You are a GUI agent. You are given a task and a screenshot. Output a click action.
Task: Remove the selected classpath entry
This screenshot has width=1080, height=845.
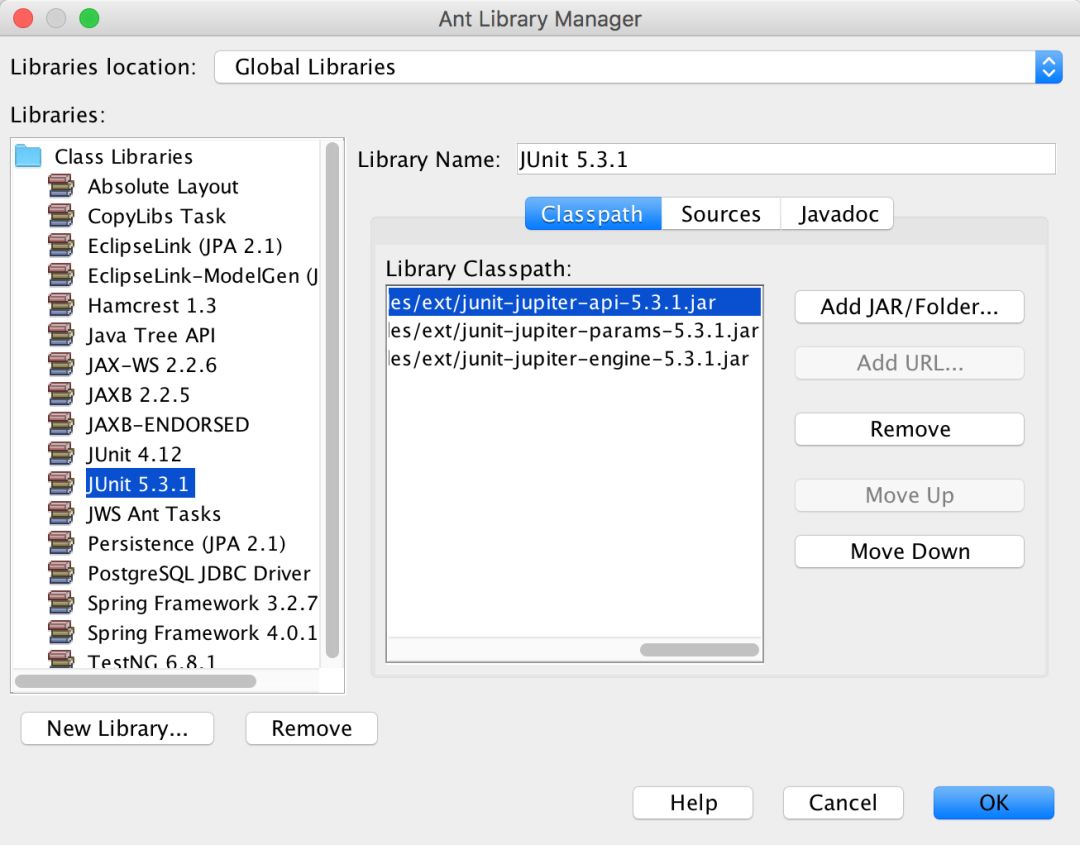pyautogui.click(x=909, y=429)
